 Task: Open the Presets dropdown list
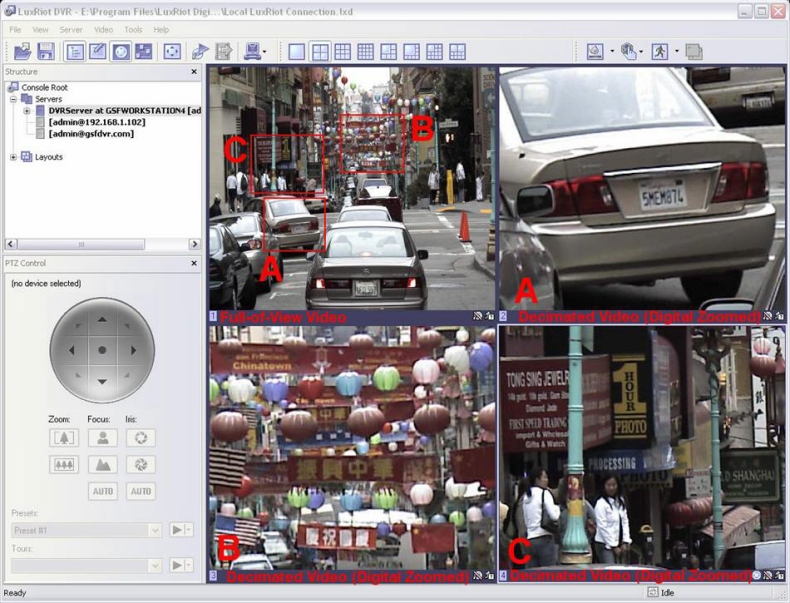click(x=154, y=530)
